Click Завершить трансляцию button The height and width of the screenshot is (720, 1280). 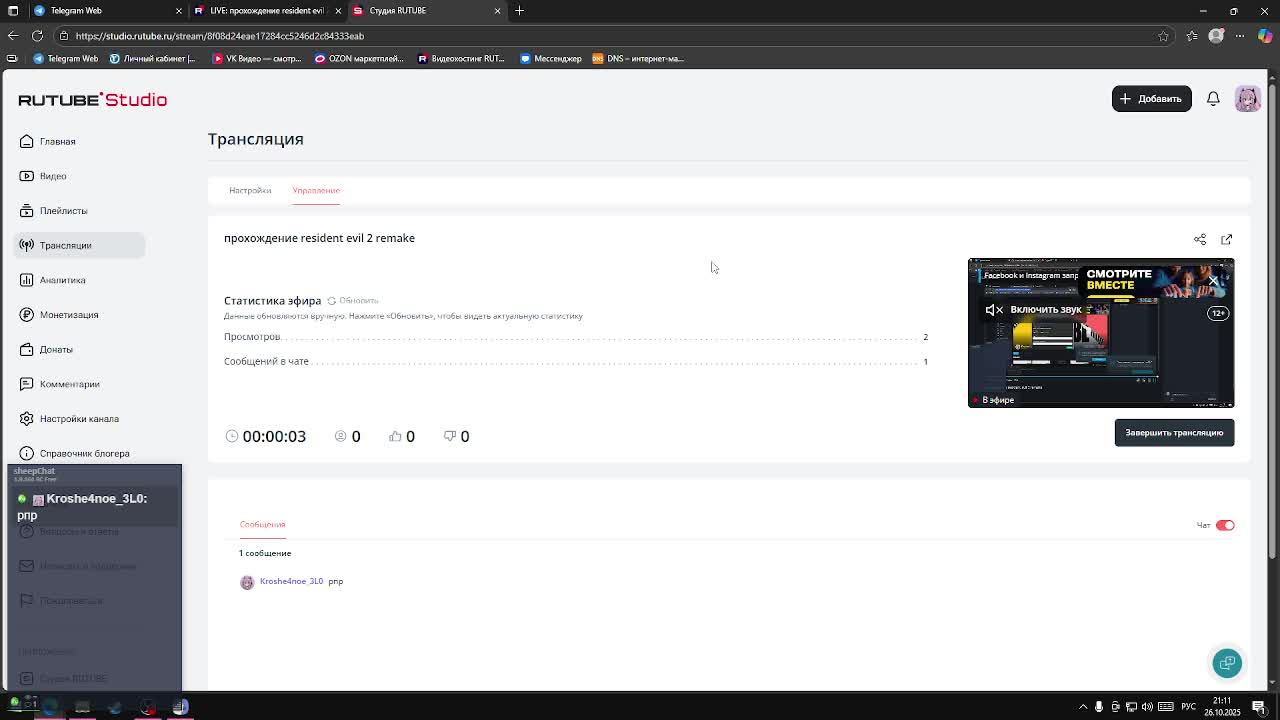coord(1174,433)
